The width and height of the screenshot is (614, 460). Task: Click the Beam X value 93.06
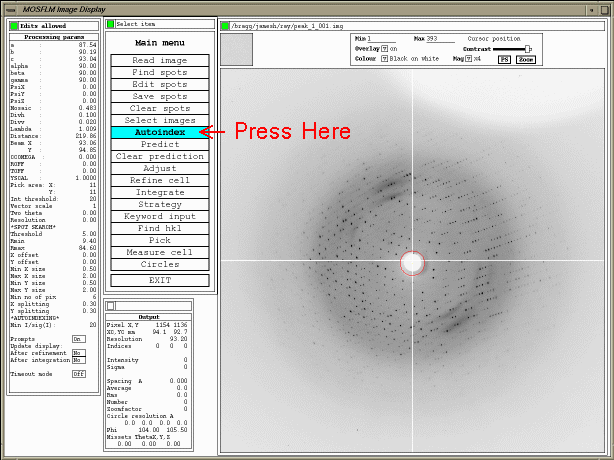click(88, 143)
